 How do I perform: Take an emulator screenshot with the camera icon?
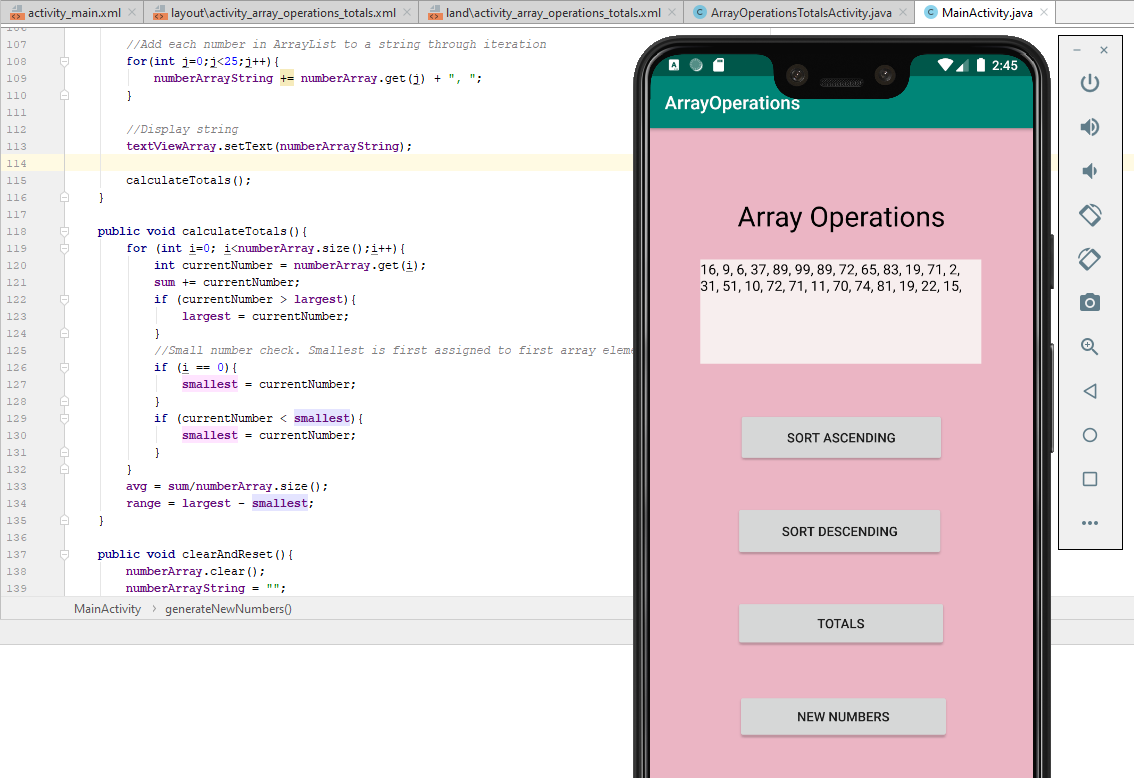tap(1089, 302)
